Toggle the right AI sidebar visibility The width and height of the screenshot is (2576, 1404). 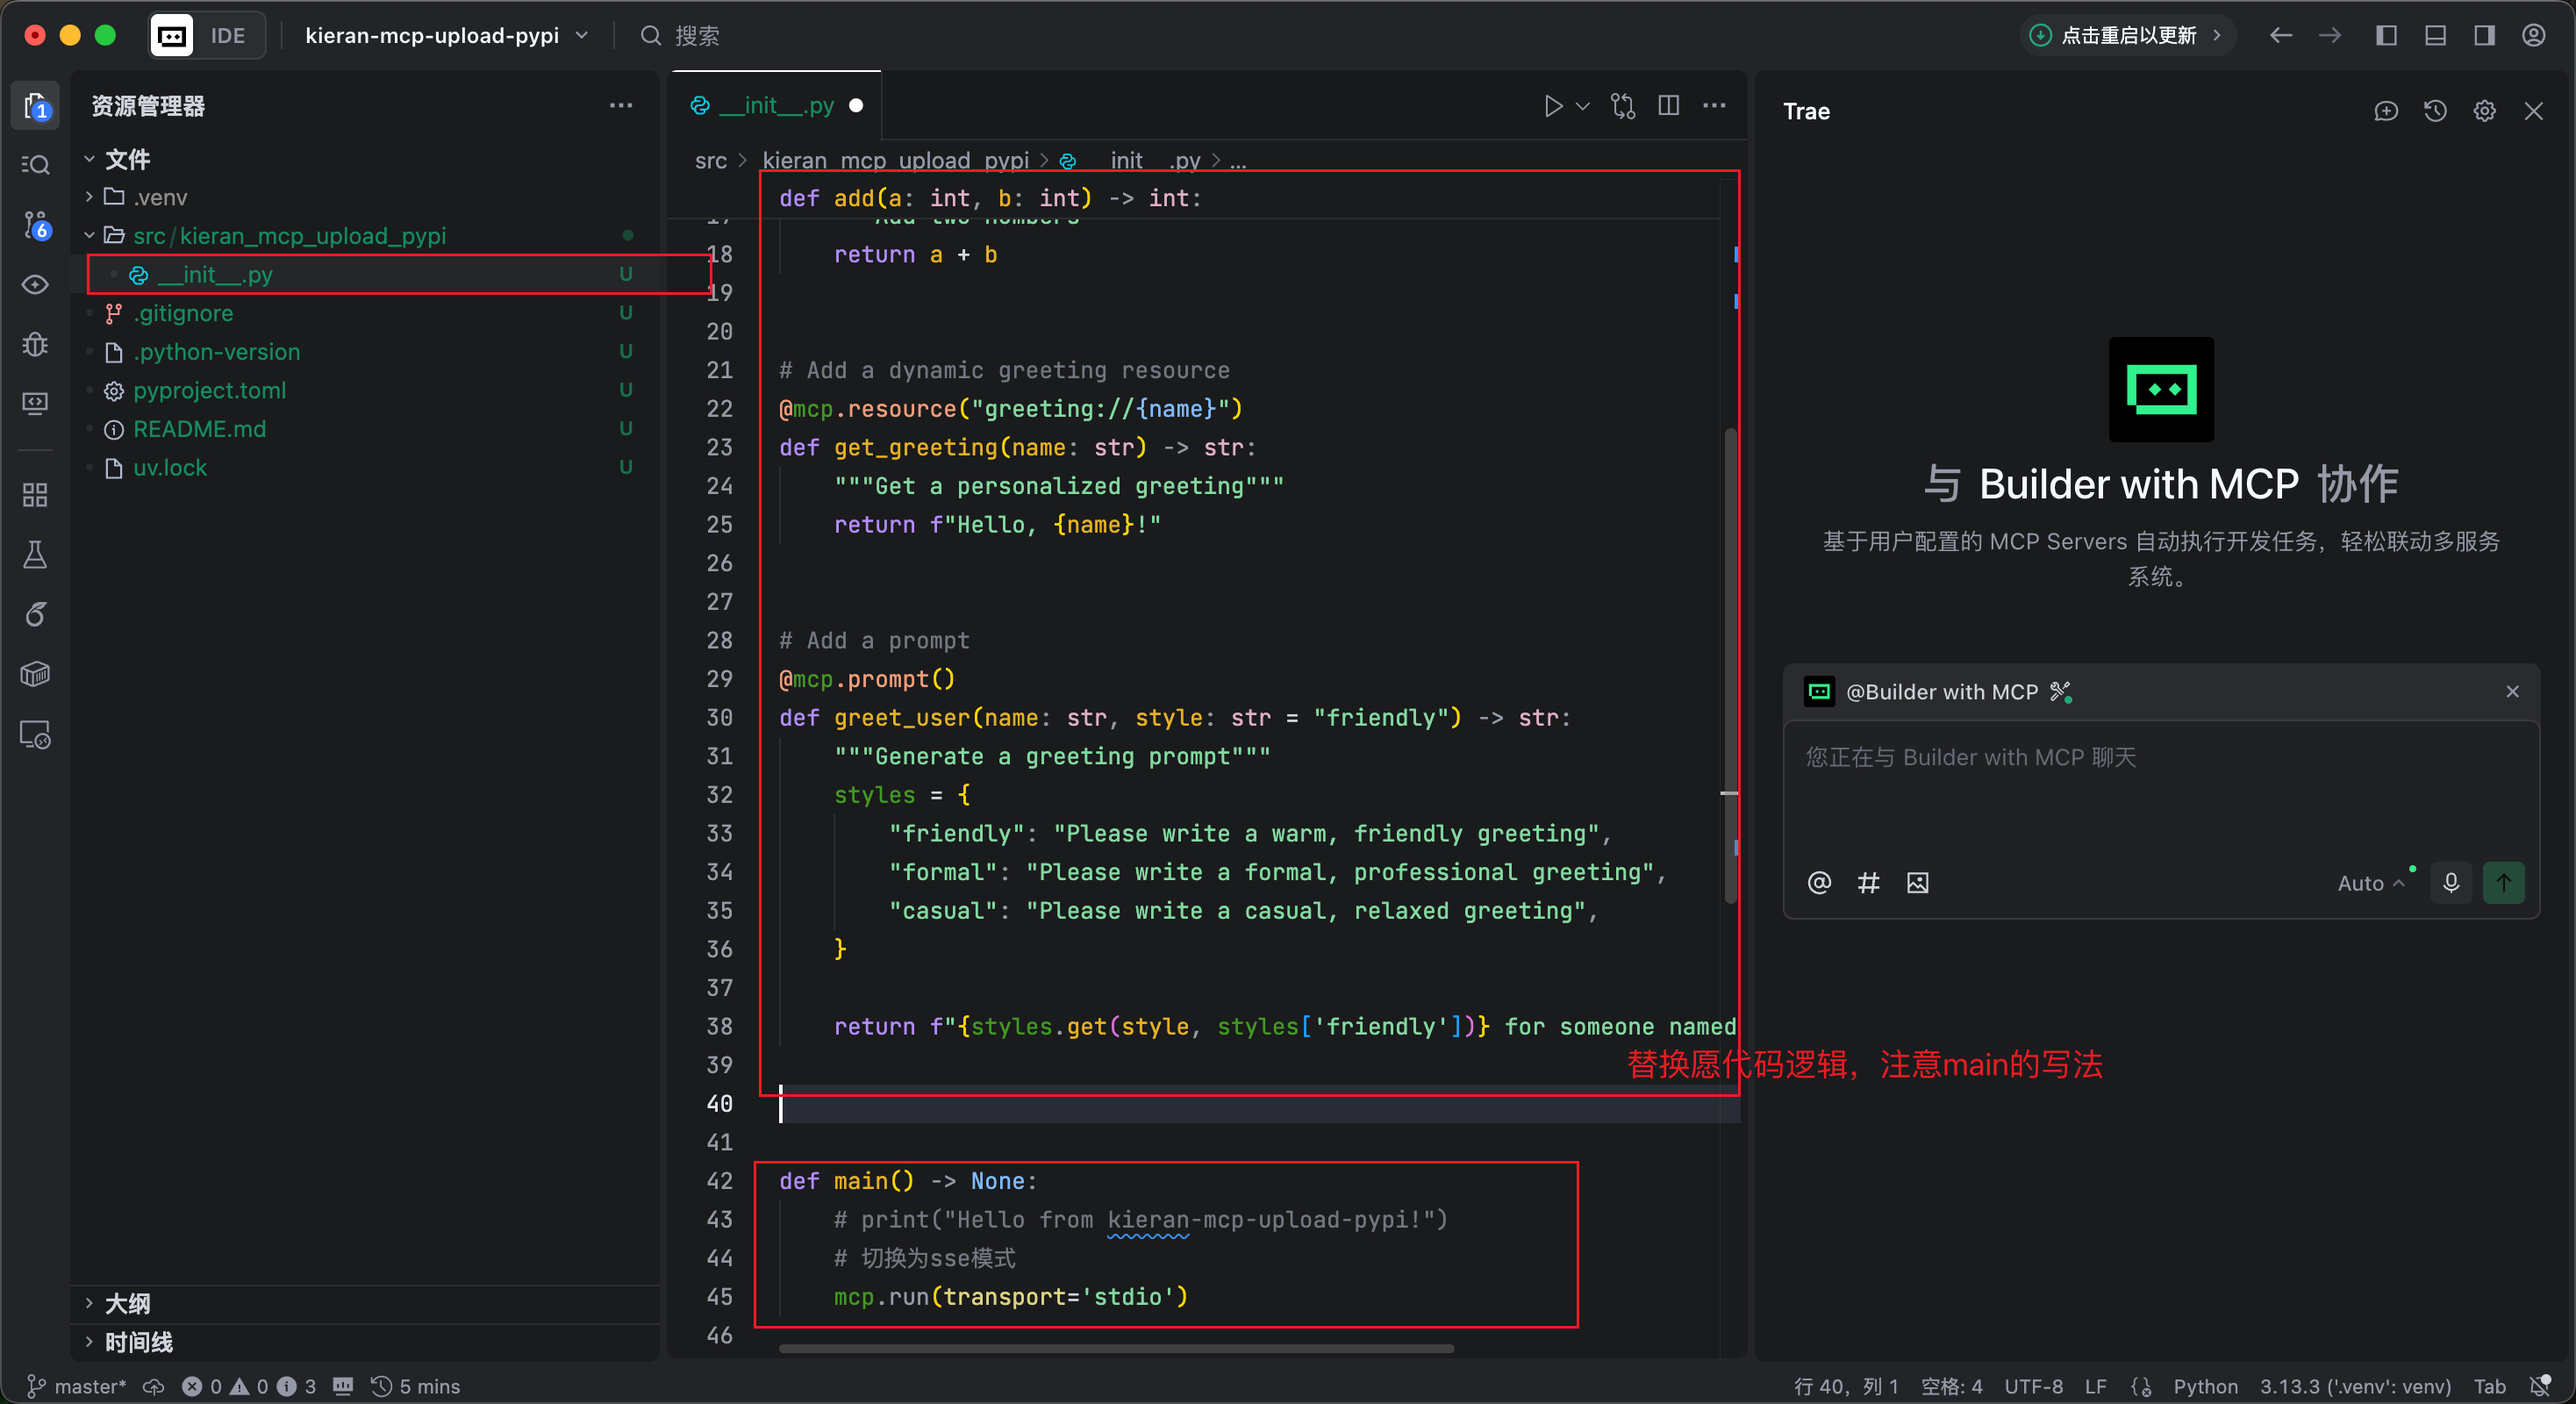point(2484,36)
